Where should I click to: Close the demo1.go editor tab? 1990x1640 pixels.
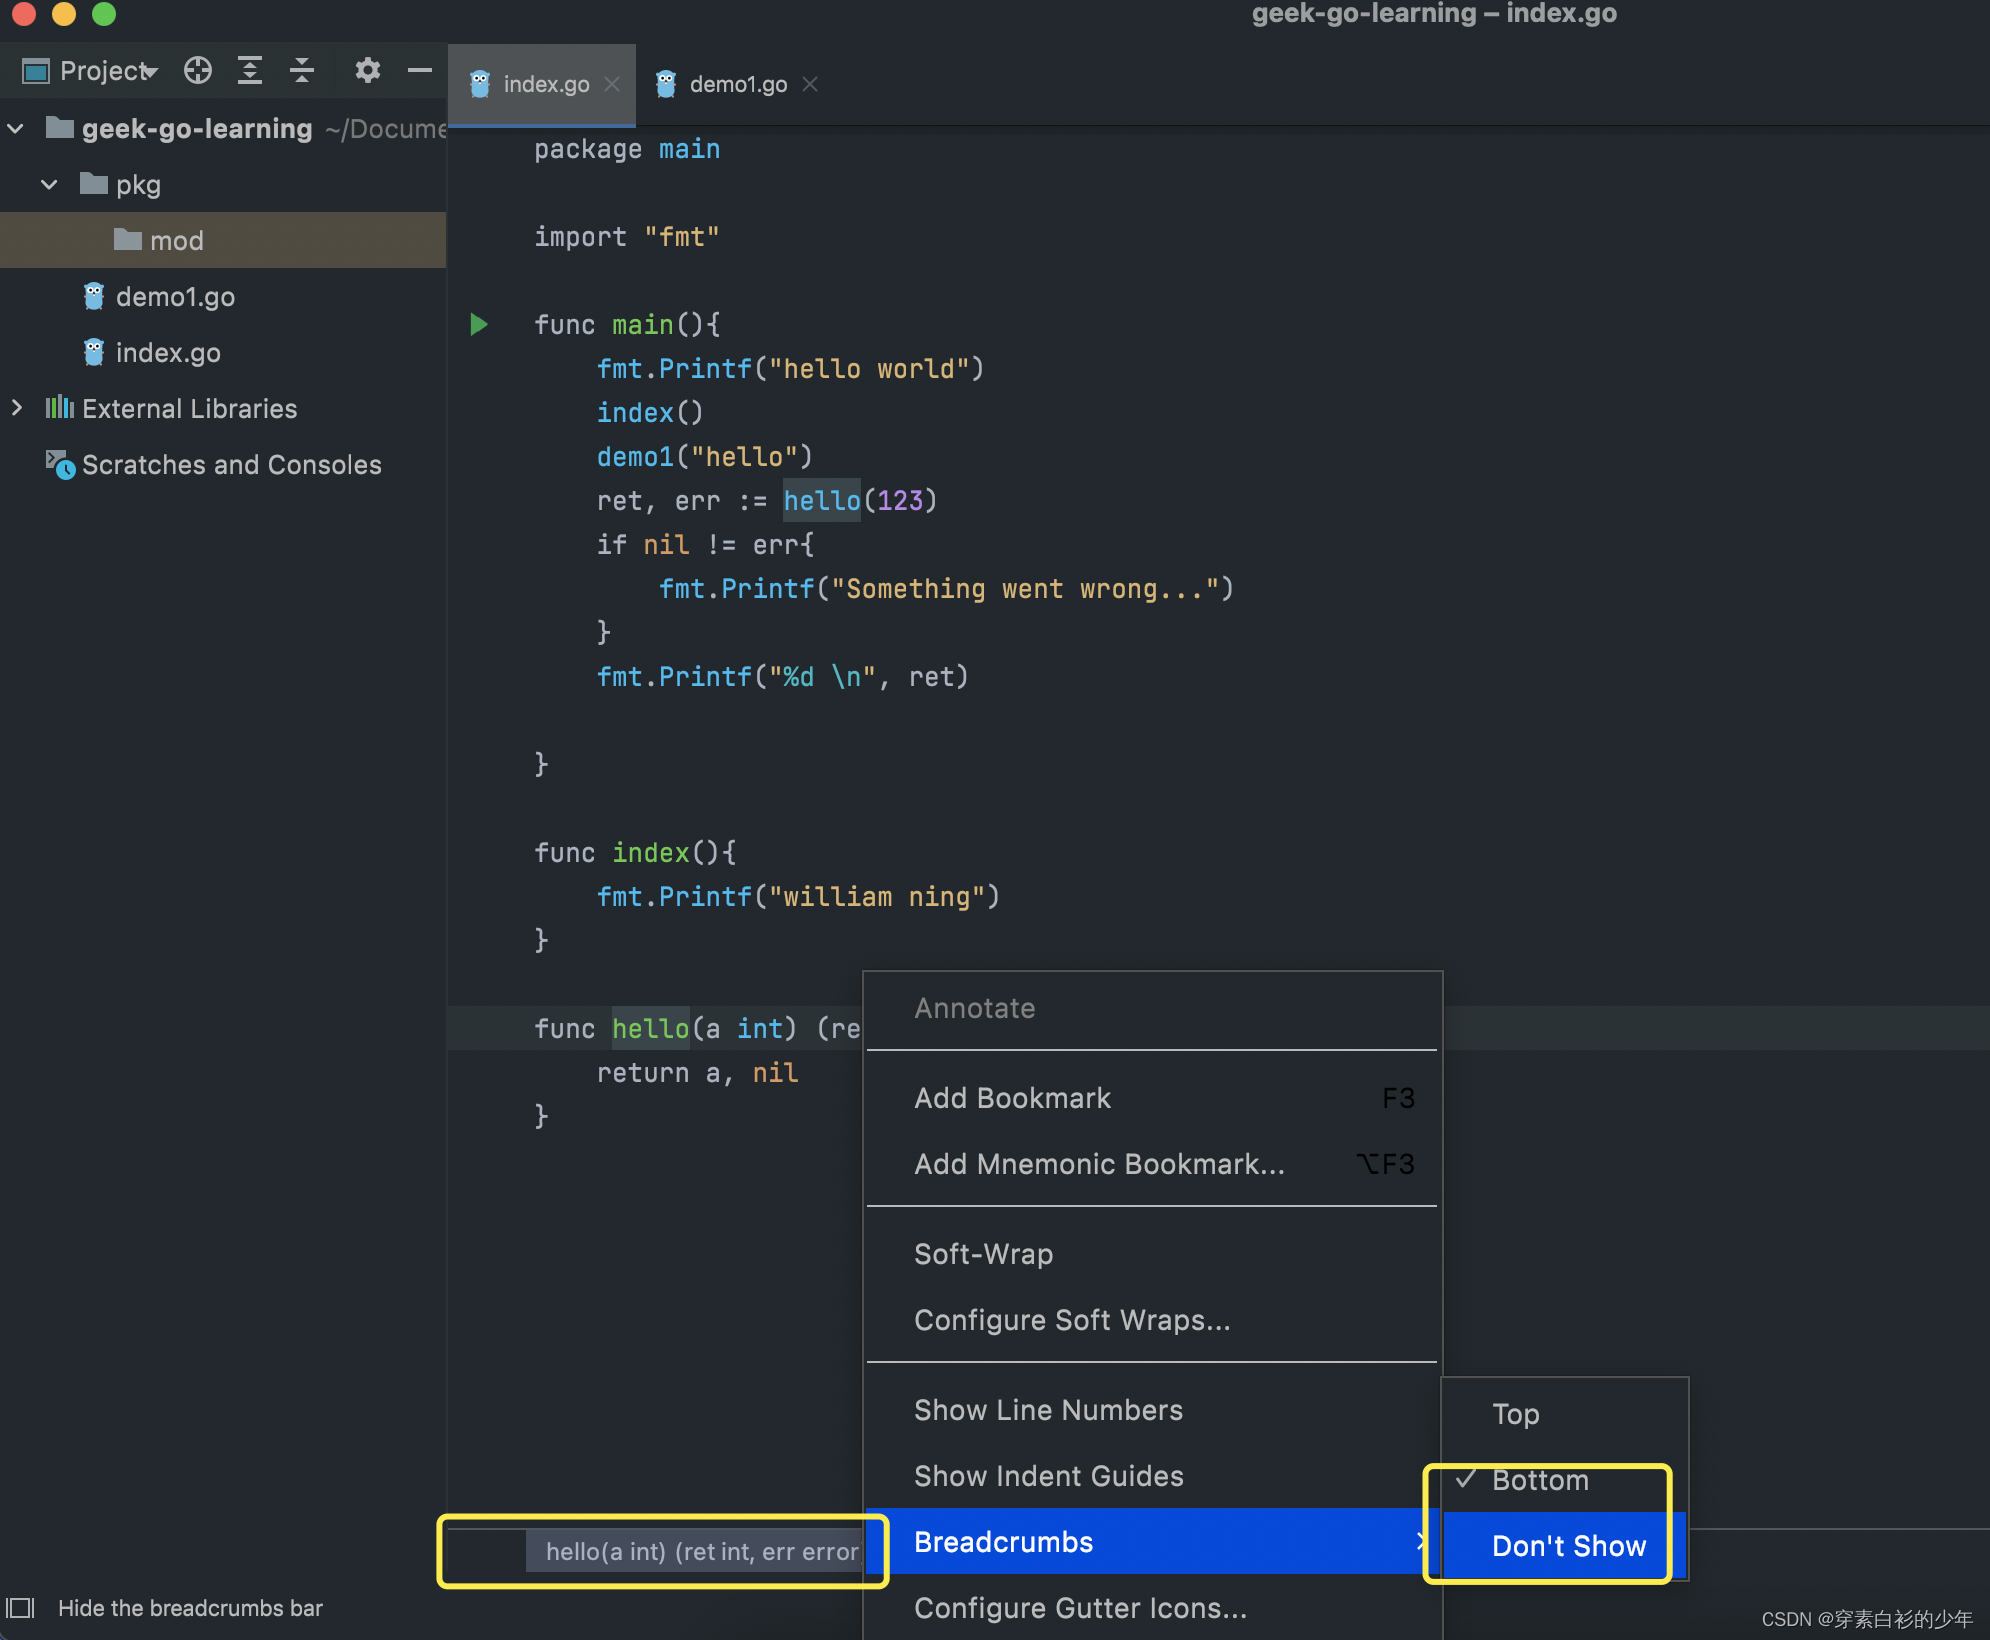tap(811, 84)
